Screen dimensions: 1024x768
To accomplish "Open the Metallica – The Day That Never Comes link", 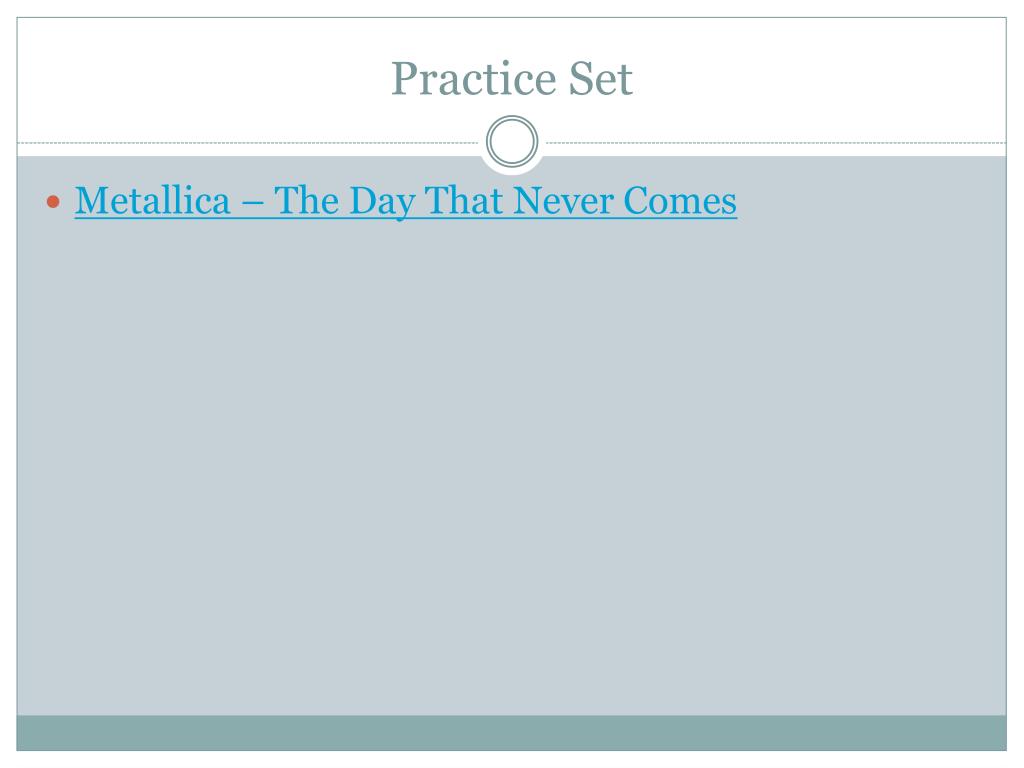I will pyautogui.click(x=406, y=201).
